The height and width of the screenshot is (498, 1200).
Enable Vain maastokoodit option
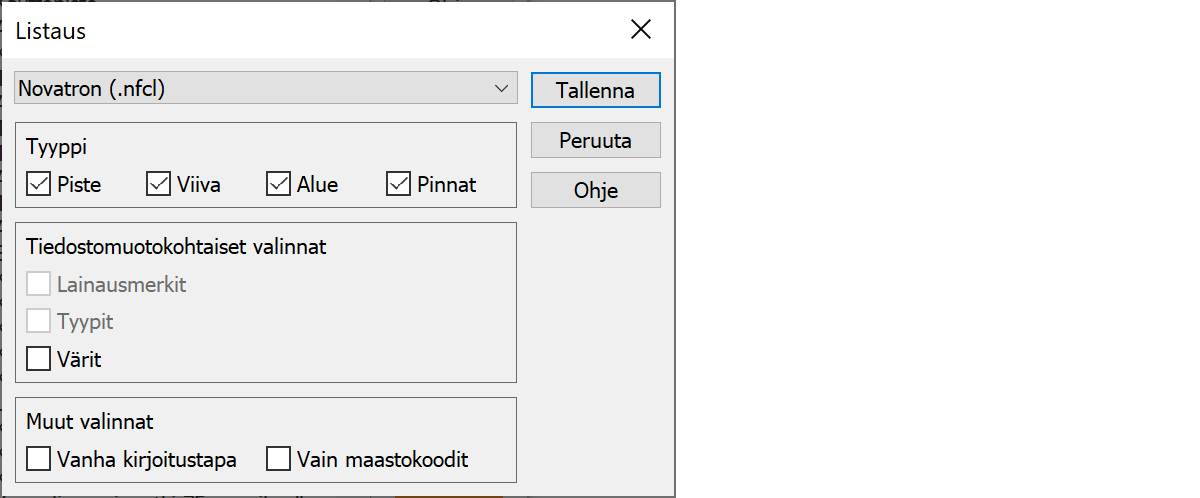[x=279, y=460]
